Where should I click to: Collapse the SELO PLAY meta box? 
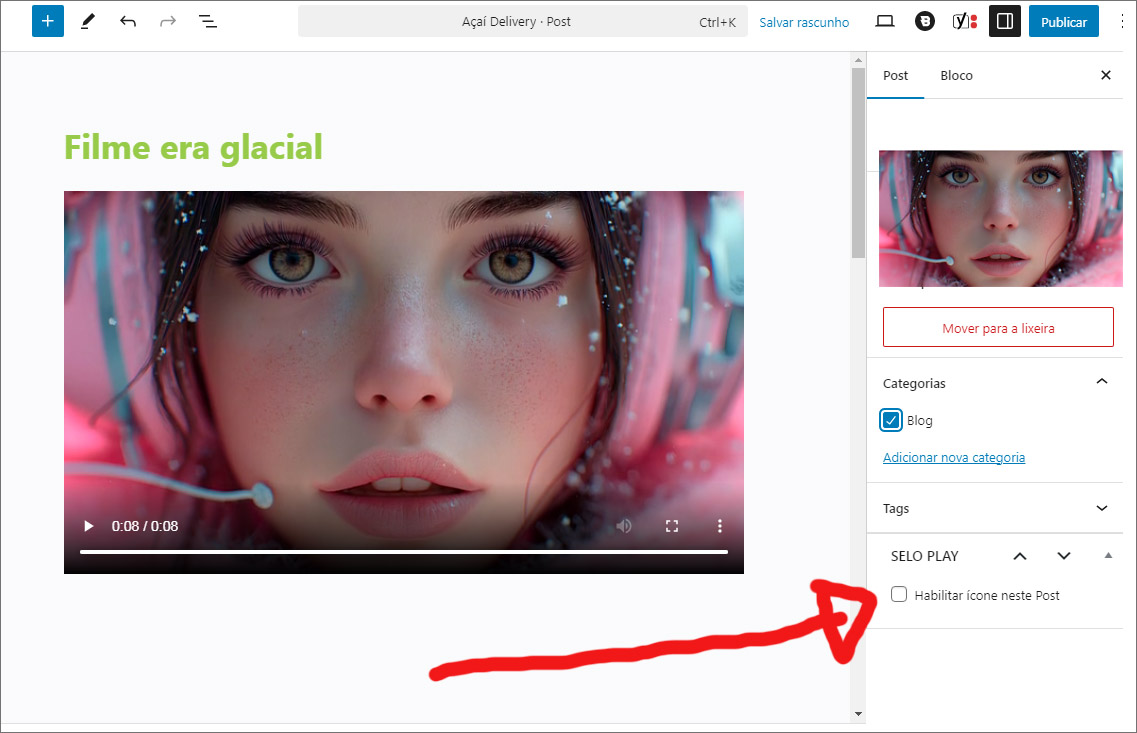(x=1108, y=555)
